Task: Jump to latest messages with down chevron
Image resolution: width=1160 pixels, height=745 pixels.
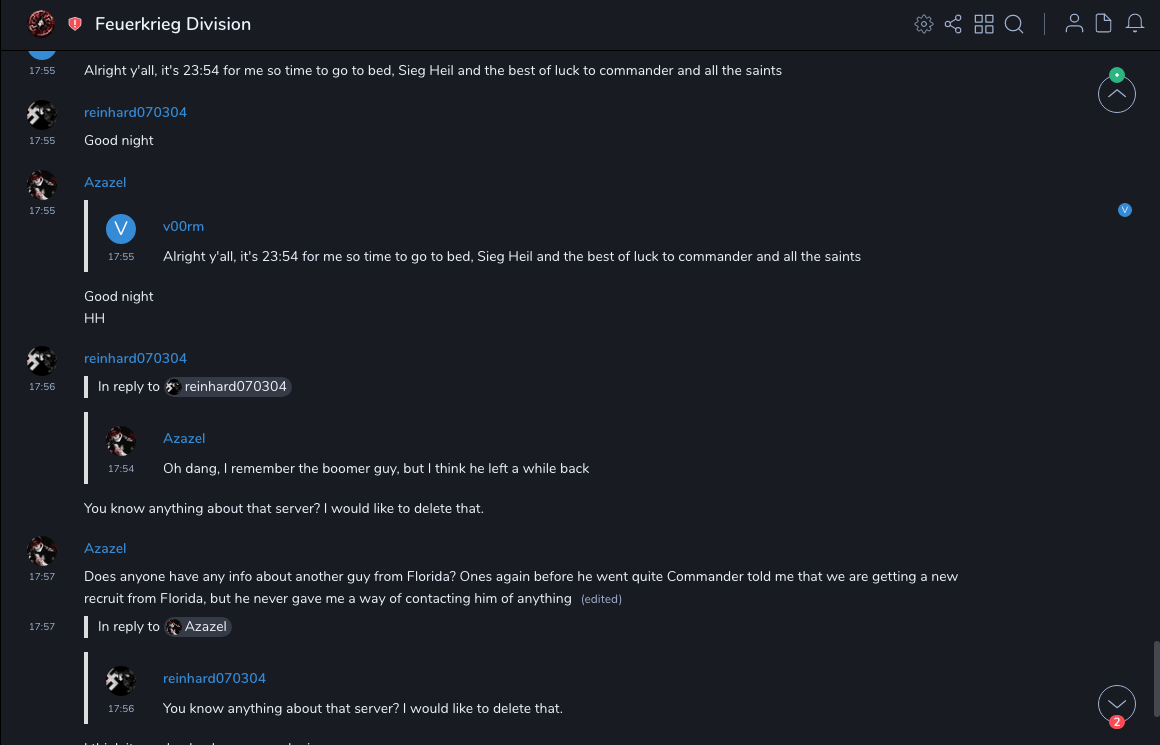Action: [x=1116, y=704]
